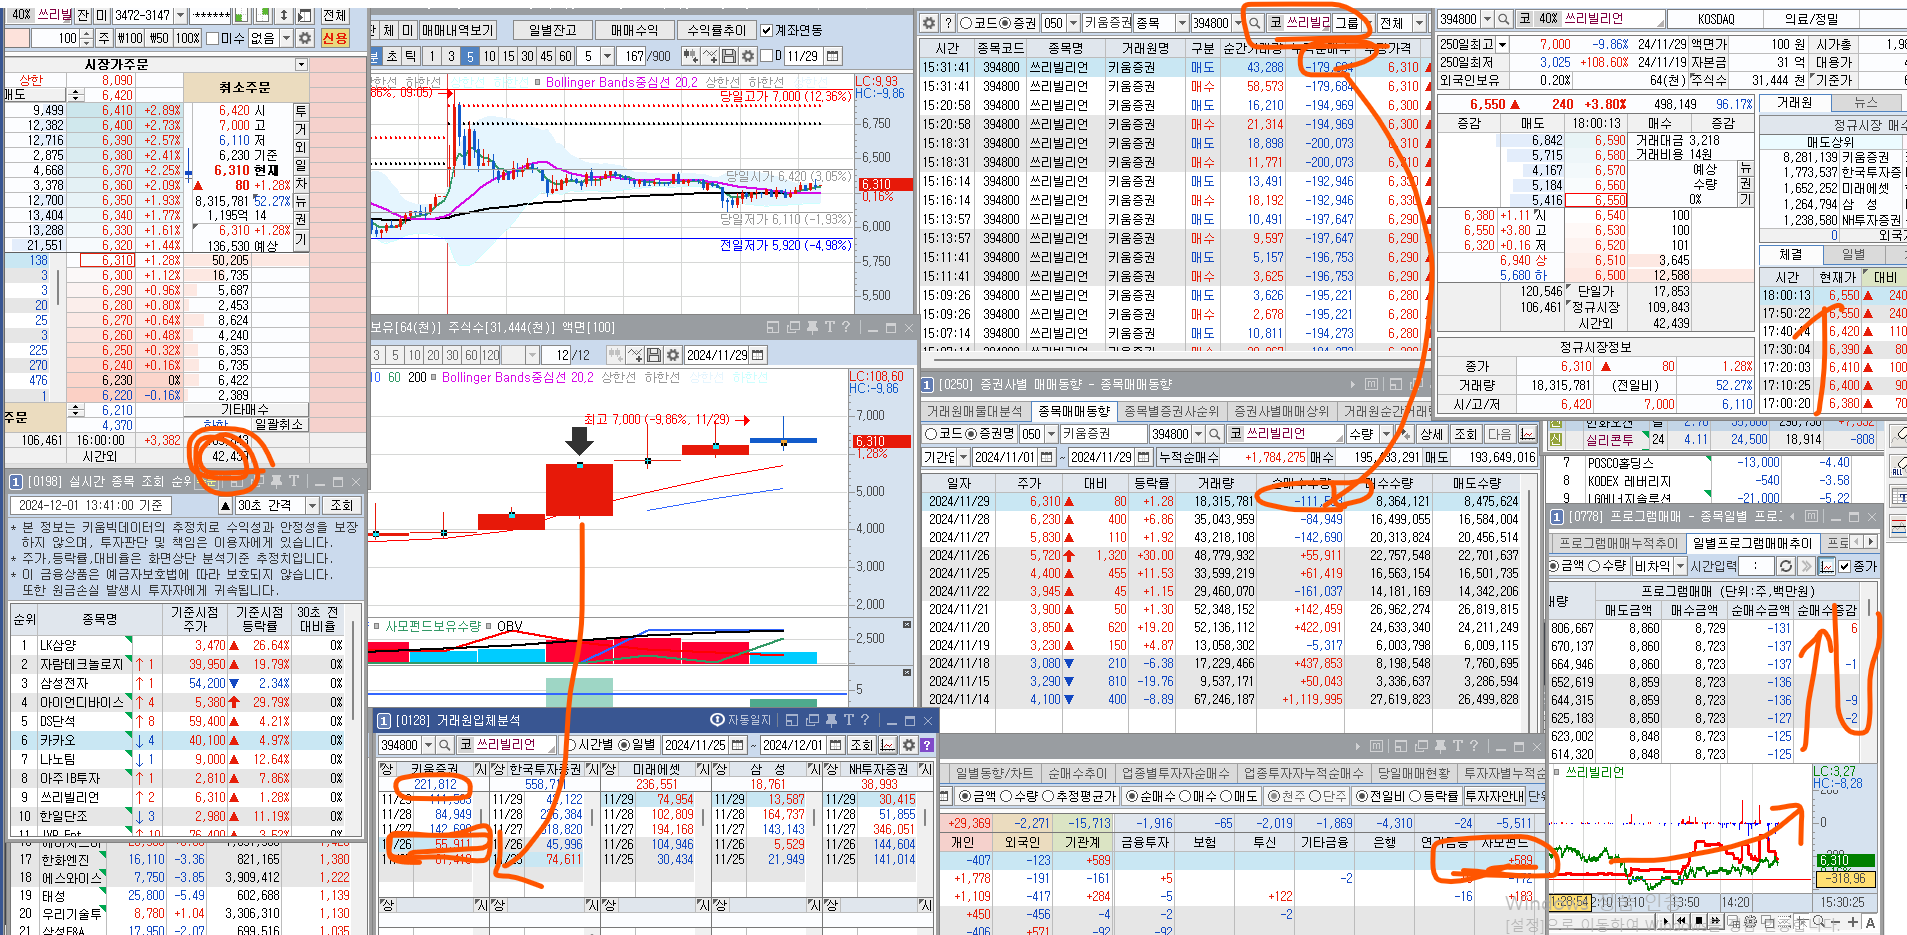Screen dimensions: 1907x935
Task: Click 일별잔고 button
Action: [553, 30]
